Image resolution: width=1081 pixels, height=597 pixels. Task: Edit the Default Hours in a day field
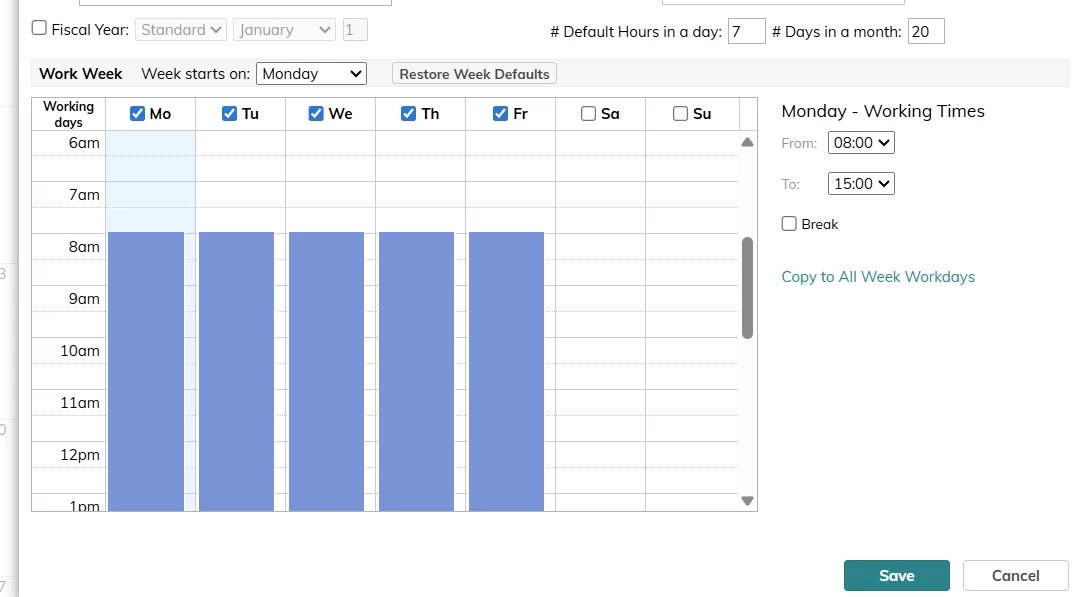[747, 31]
